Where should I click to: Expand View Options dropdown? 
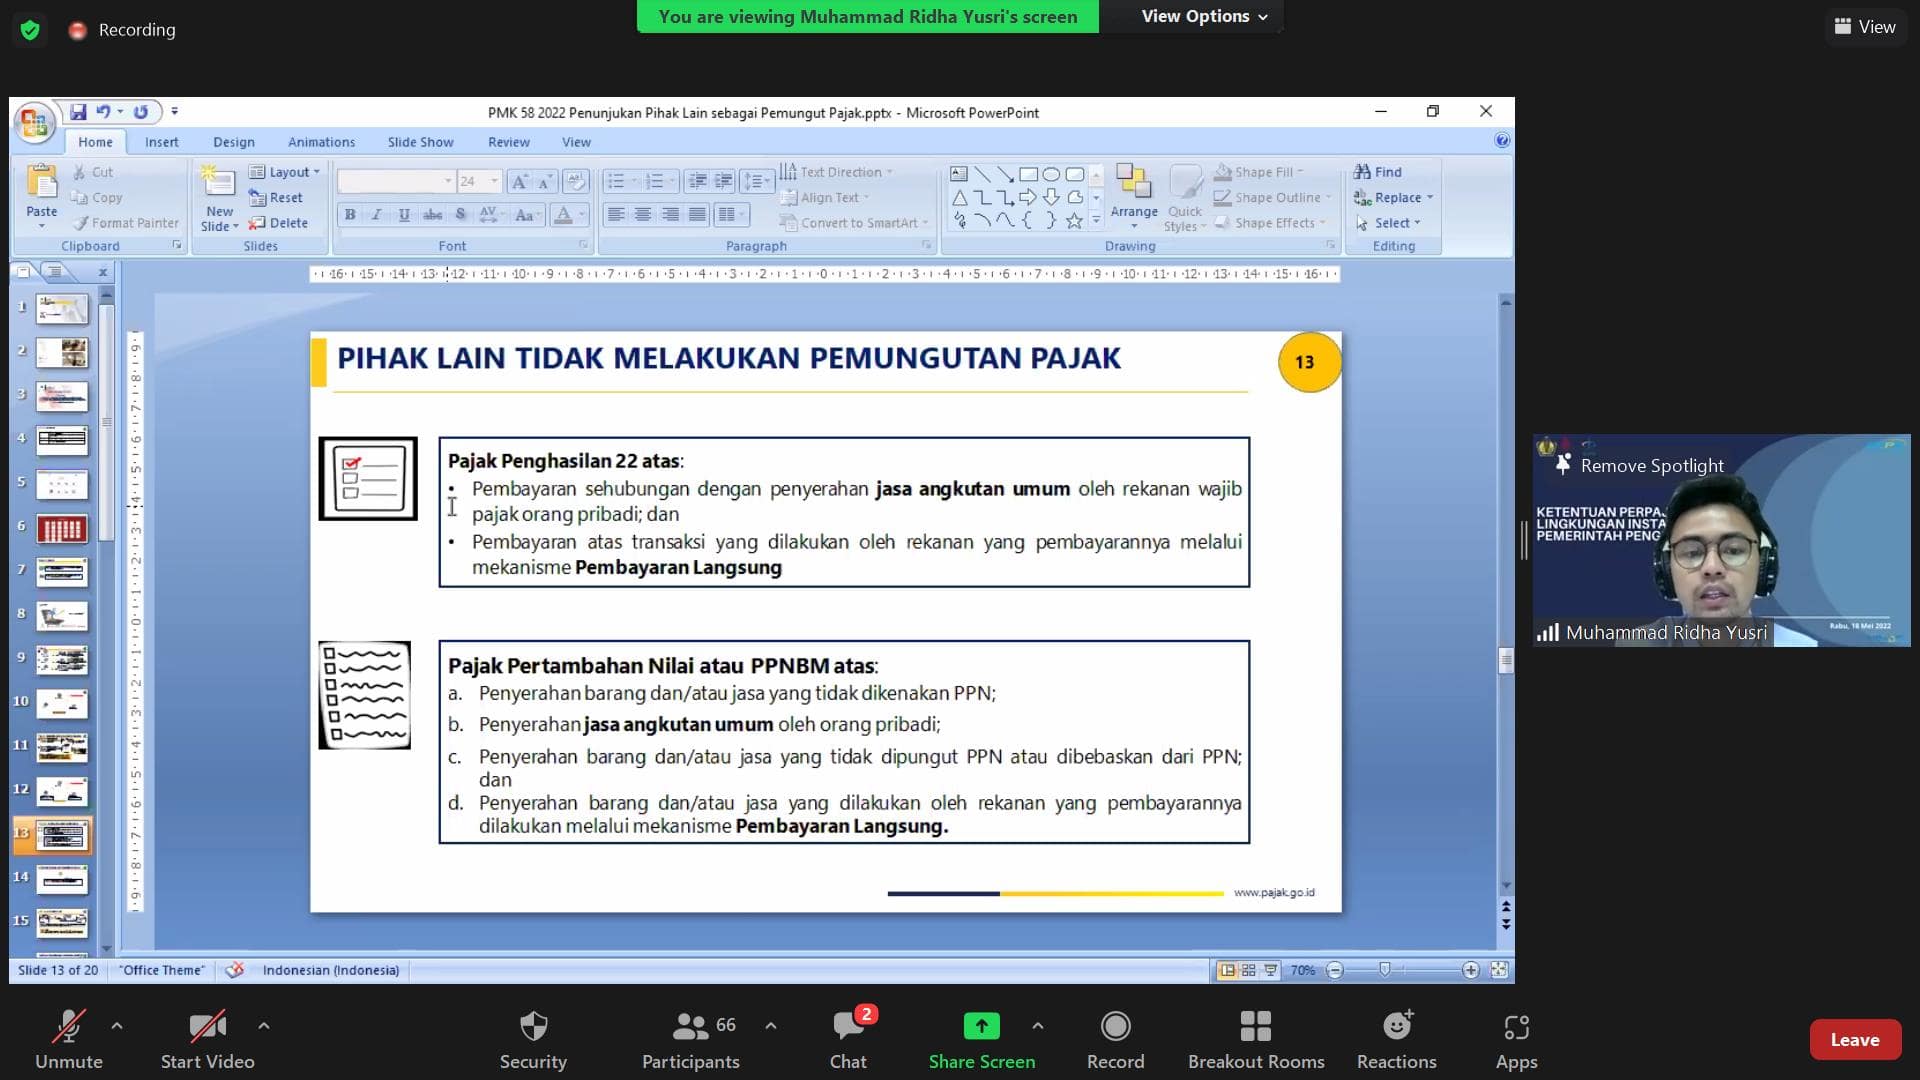pyautogui.click(x=1204, y=16)
